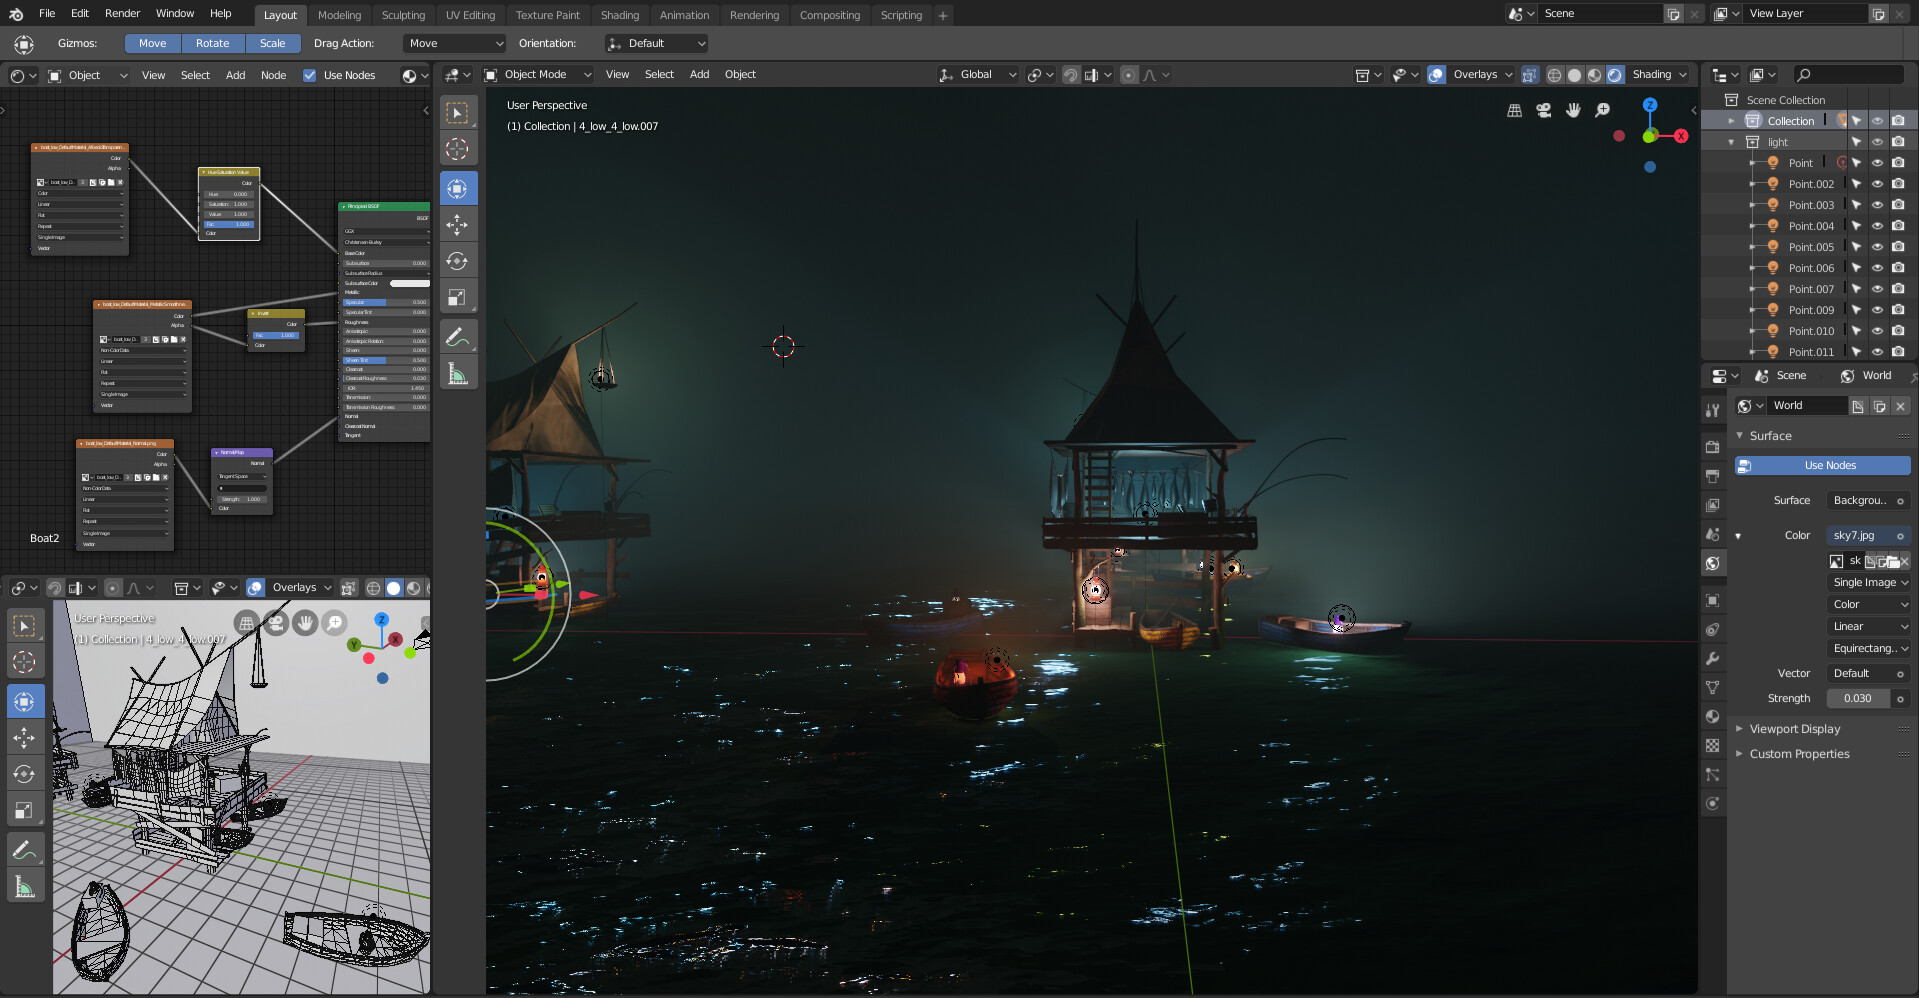
Task: Open the Single Image source dropdown
Action: tap(1869, 582)
